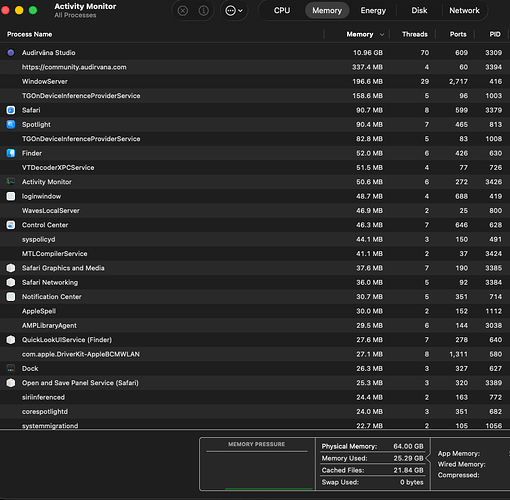Click PID 3379 in the Safari row
This screenshot has height=500, width=510.
pyautogui.click(x=493, y=110)
